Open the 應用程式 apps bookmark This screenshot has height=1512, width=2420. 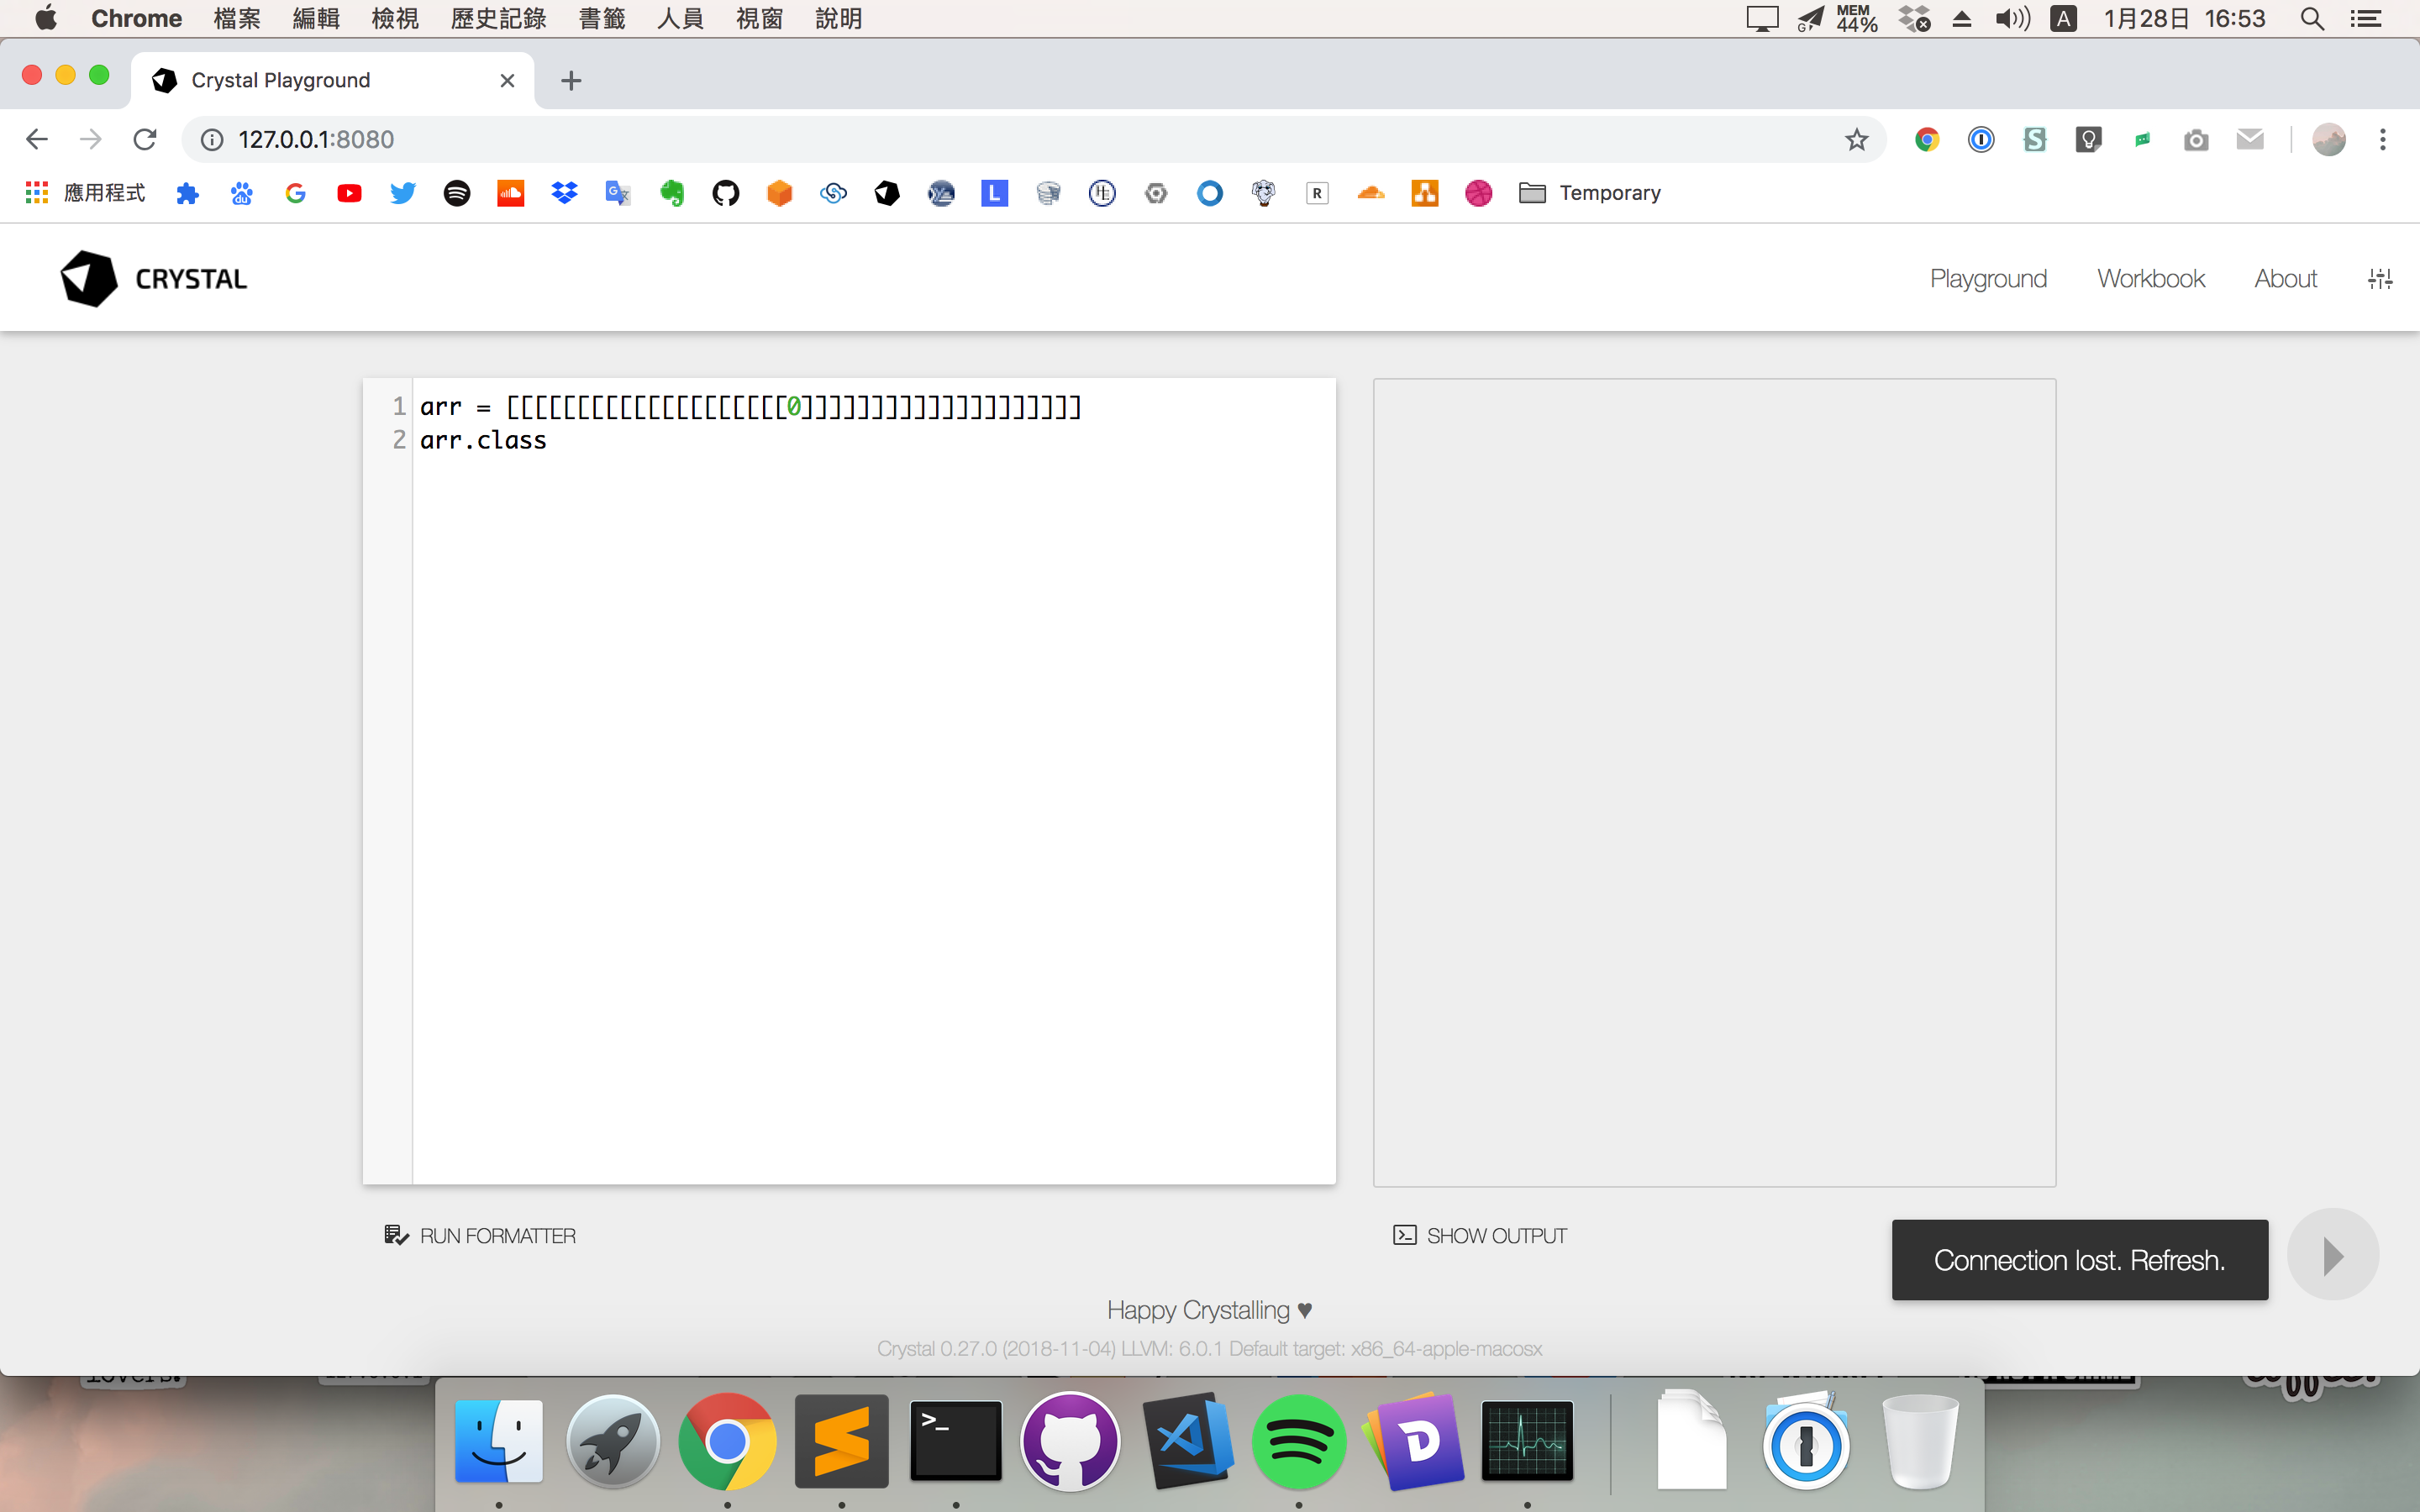click(86, 193)
